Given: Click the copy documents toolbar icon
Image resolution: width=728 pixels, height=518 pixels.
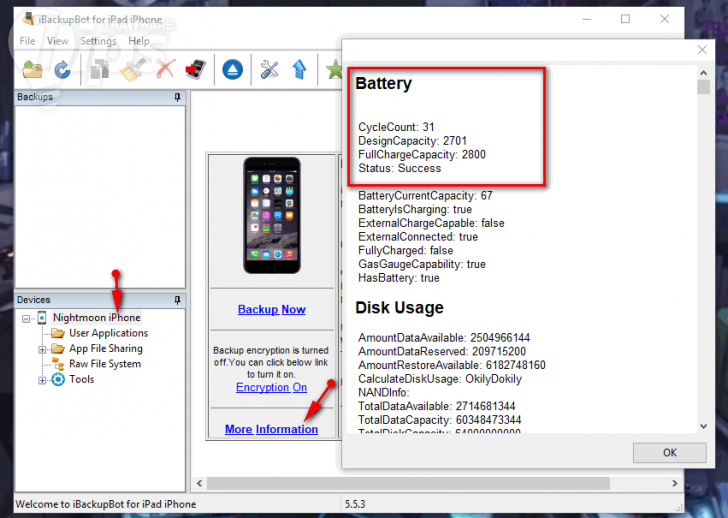Looking at the screenshot, I should point(99,71).
